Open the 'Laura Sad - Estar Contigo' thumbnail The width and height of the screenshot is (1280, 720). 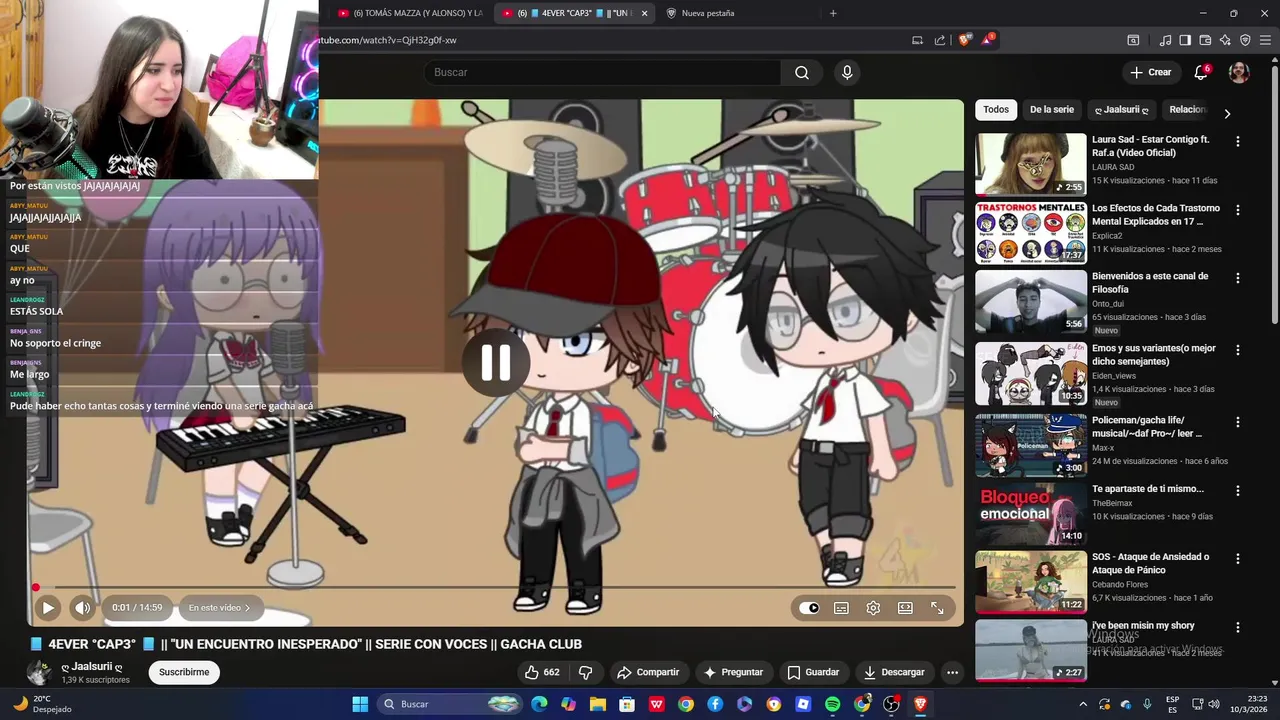[x=1031, y=164]
